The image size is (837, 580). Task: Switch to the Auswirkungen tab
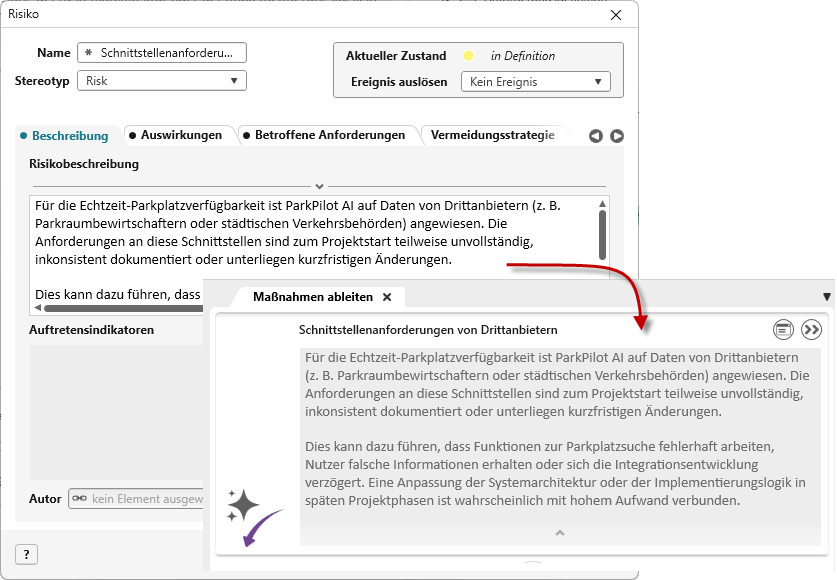point(180,135)
